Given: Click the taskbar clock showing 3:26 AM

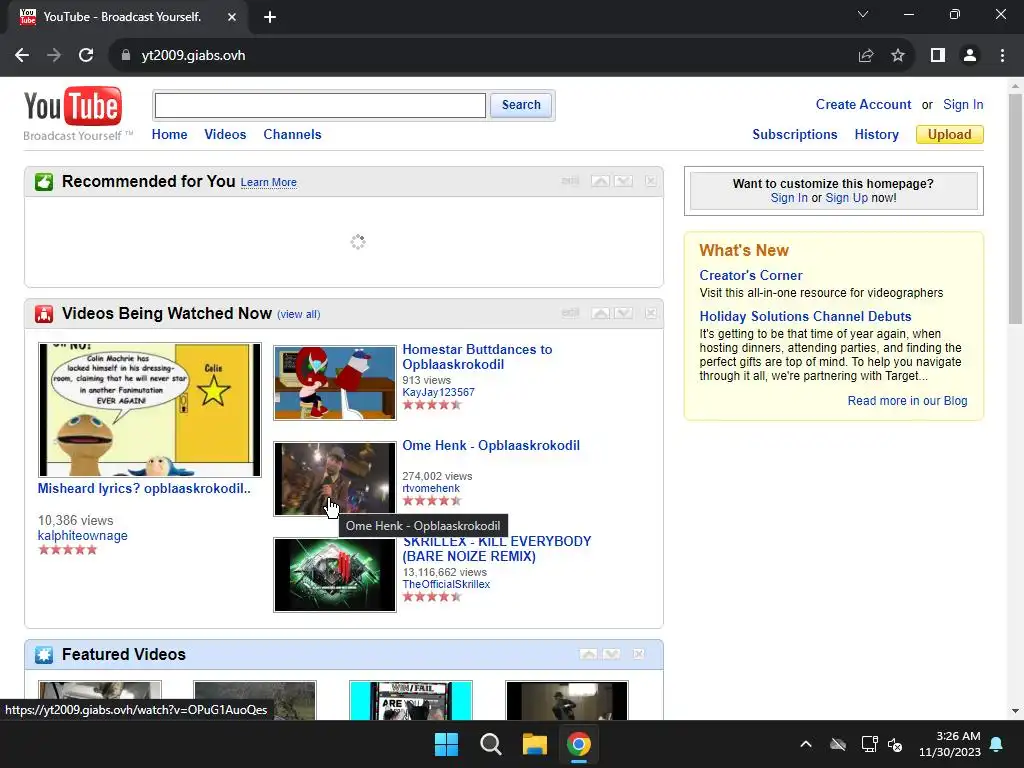Looking at the screenshot, I should click(950, 744).
